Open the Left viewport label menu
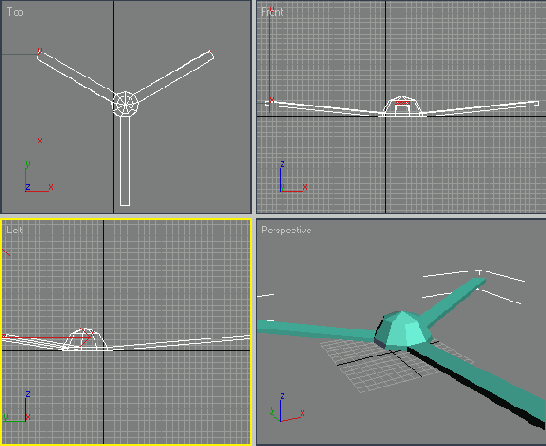 (x=14, y=230)
